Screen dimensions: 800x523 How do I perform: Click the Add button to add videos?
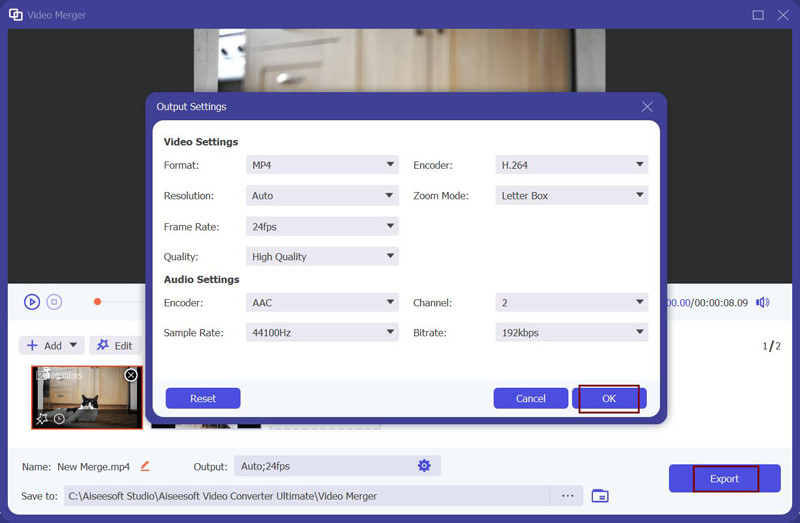pyautogui.click(x=44, y=345)
